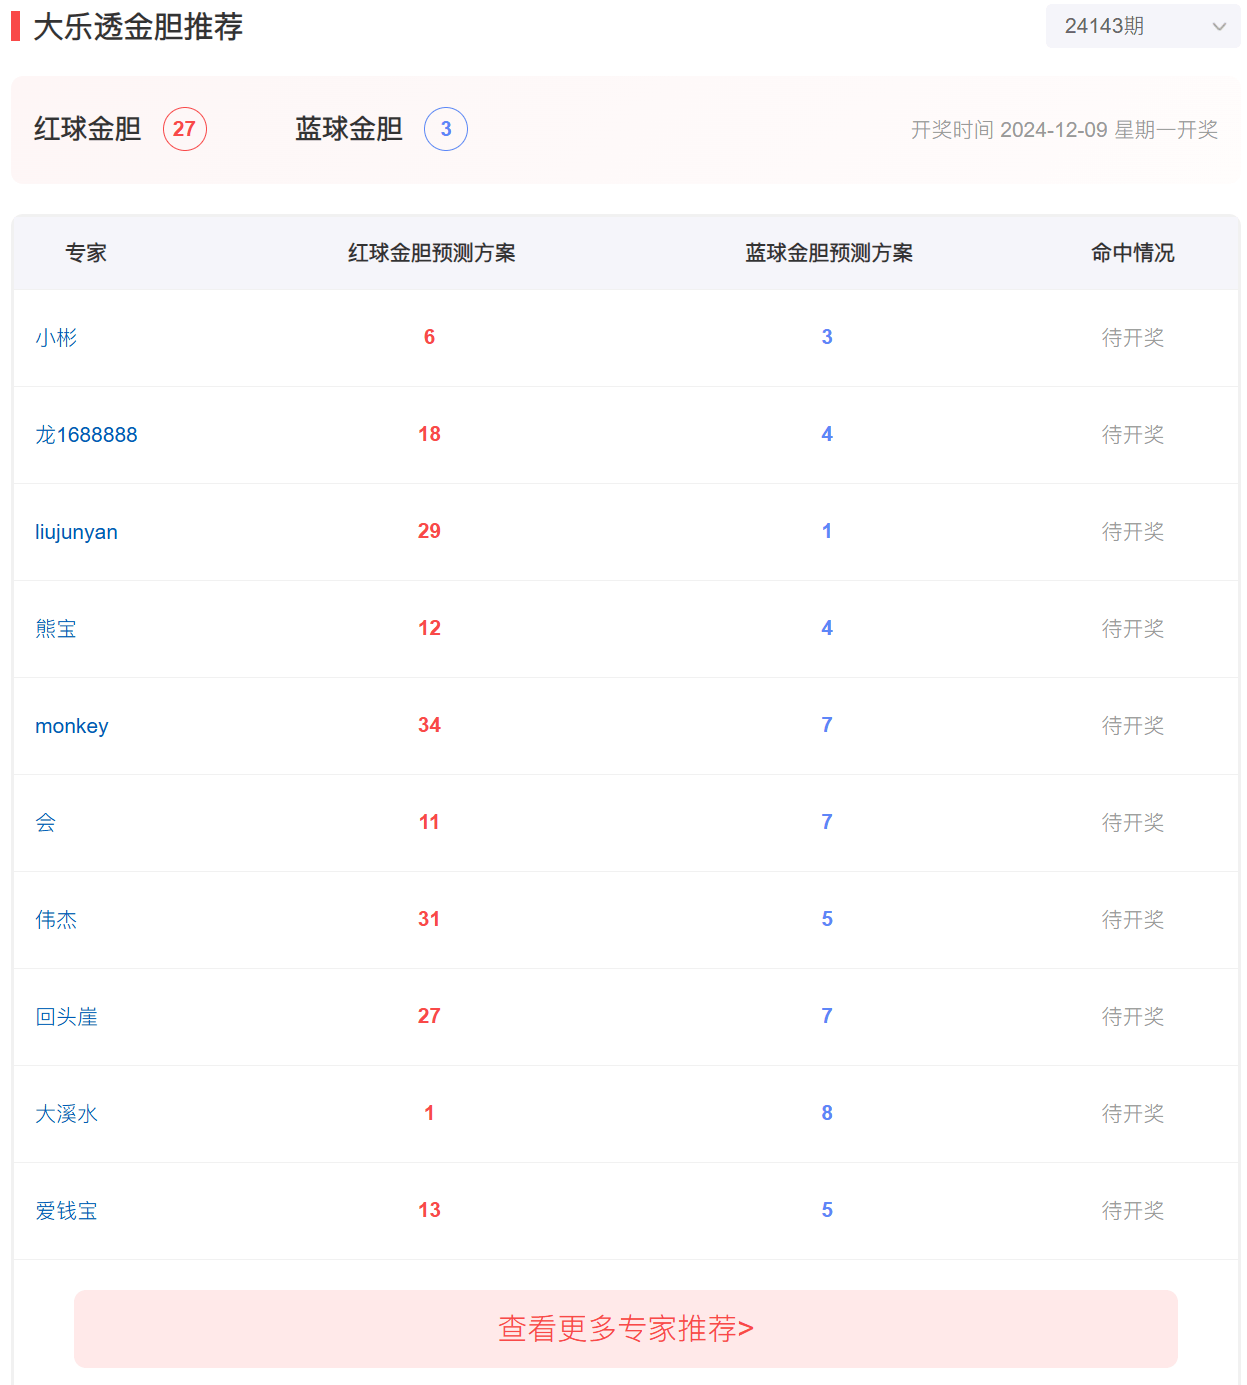Open expert 熊宝's profile link
This screenshot has height=1385, width=1247.
[56, 629]
